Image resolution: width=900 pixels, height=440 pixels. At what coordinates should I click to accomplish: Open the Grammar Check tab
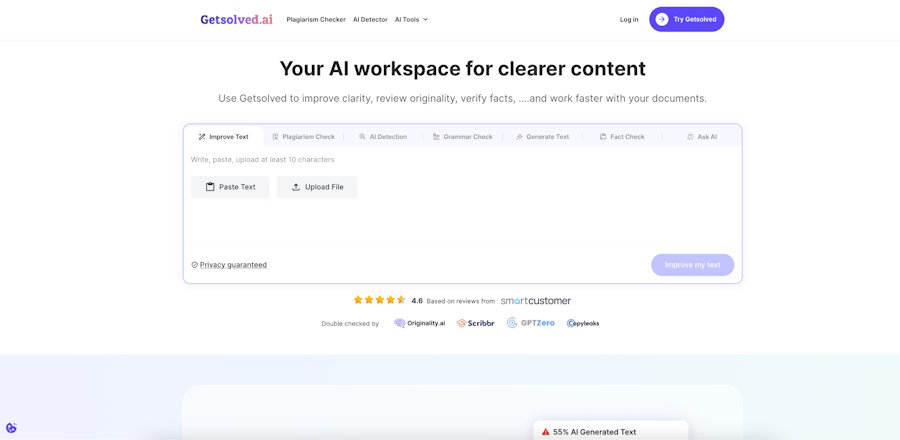pyautogui.click(x=463, y=137)
